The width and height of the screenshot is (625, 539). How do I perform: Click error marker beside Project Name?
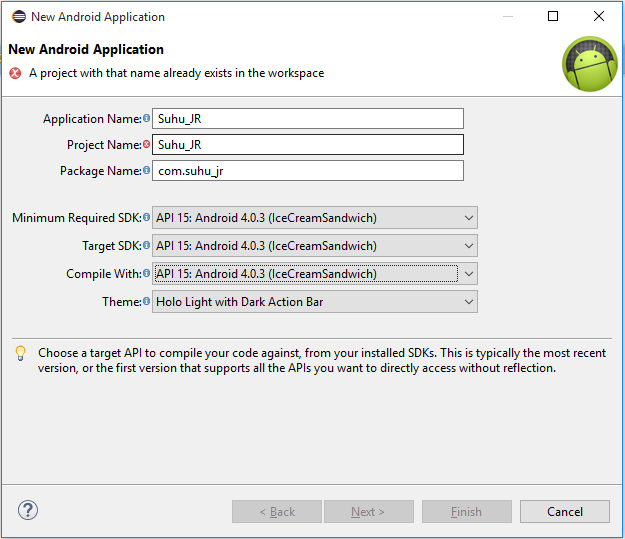146,145
